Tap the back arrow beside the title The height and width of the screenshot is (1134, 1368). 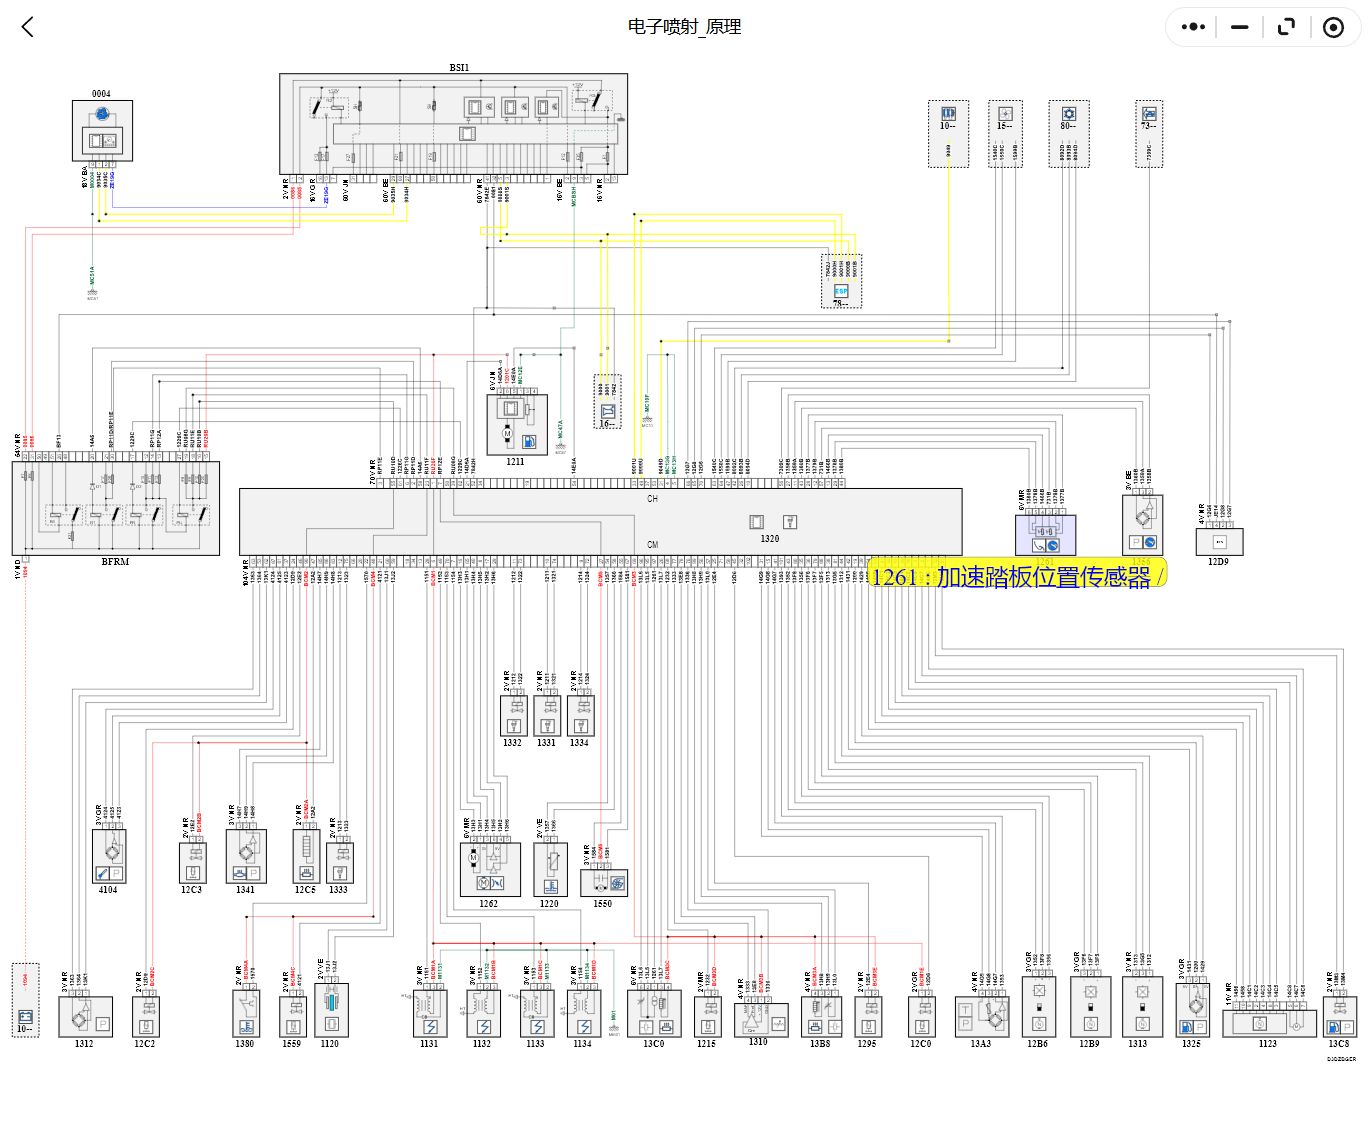point(27,27)
